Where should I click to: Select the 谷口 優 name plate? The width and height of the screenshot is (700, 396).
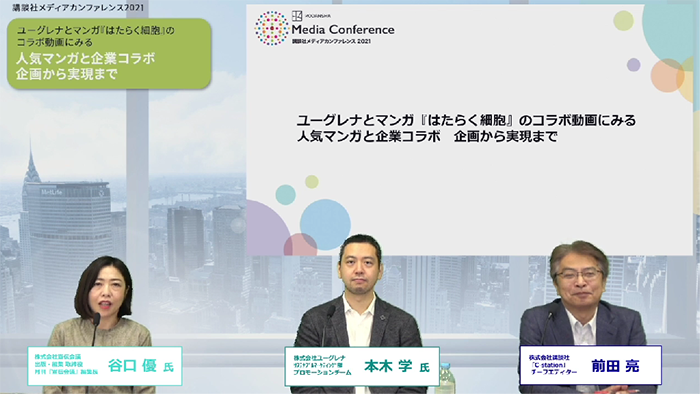(105, 366)
